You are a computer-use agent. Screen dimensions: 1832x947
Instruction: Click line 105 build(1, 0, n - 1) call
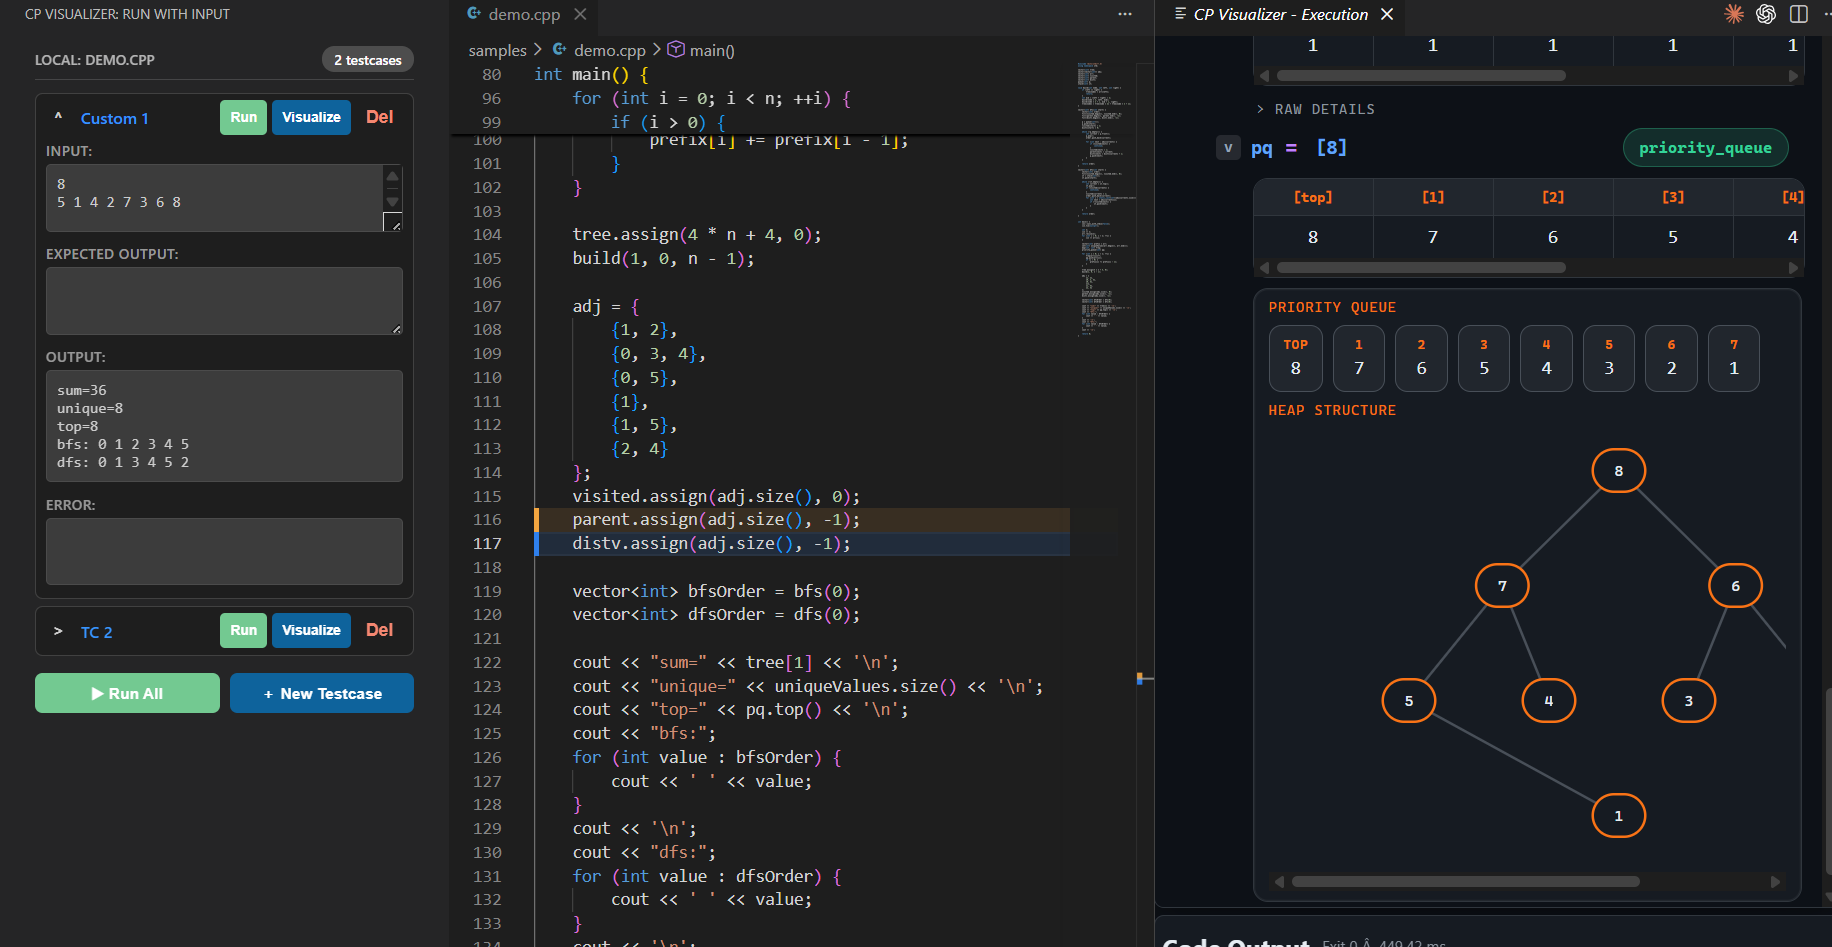point(663,258)
